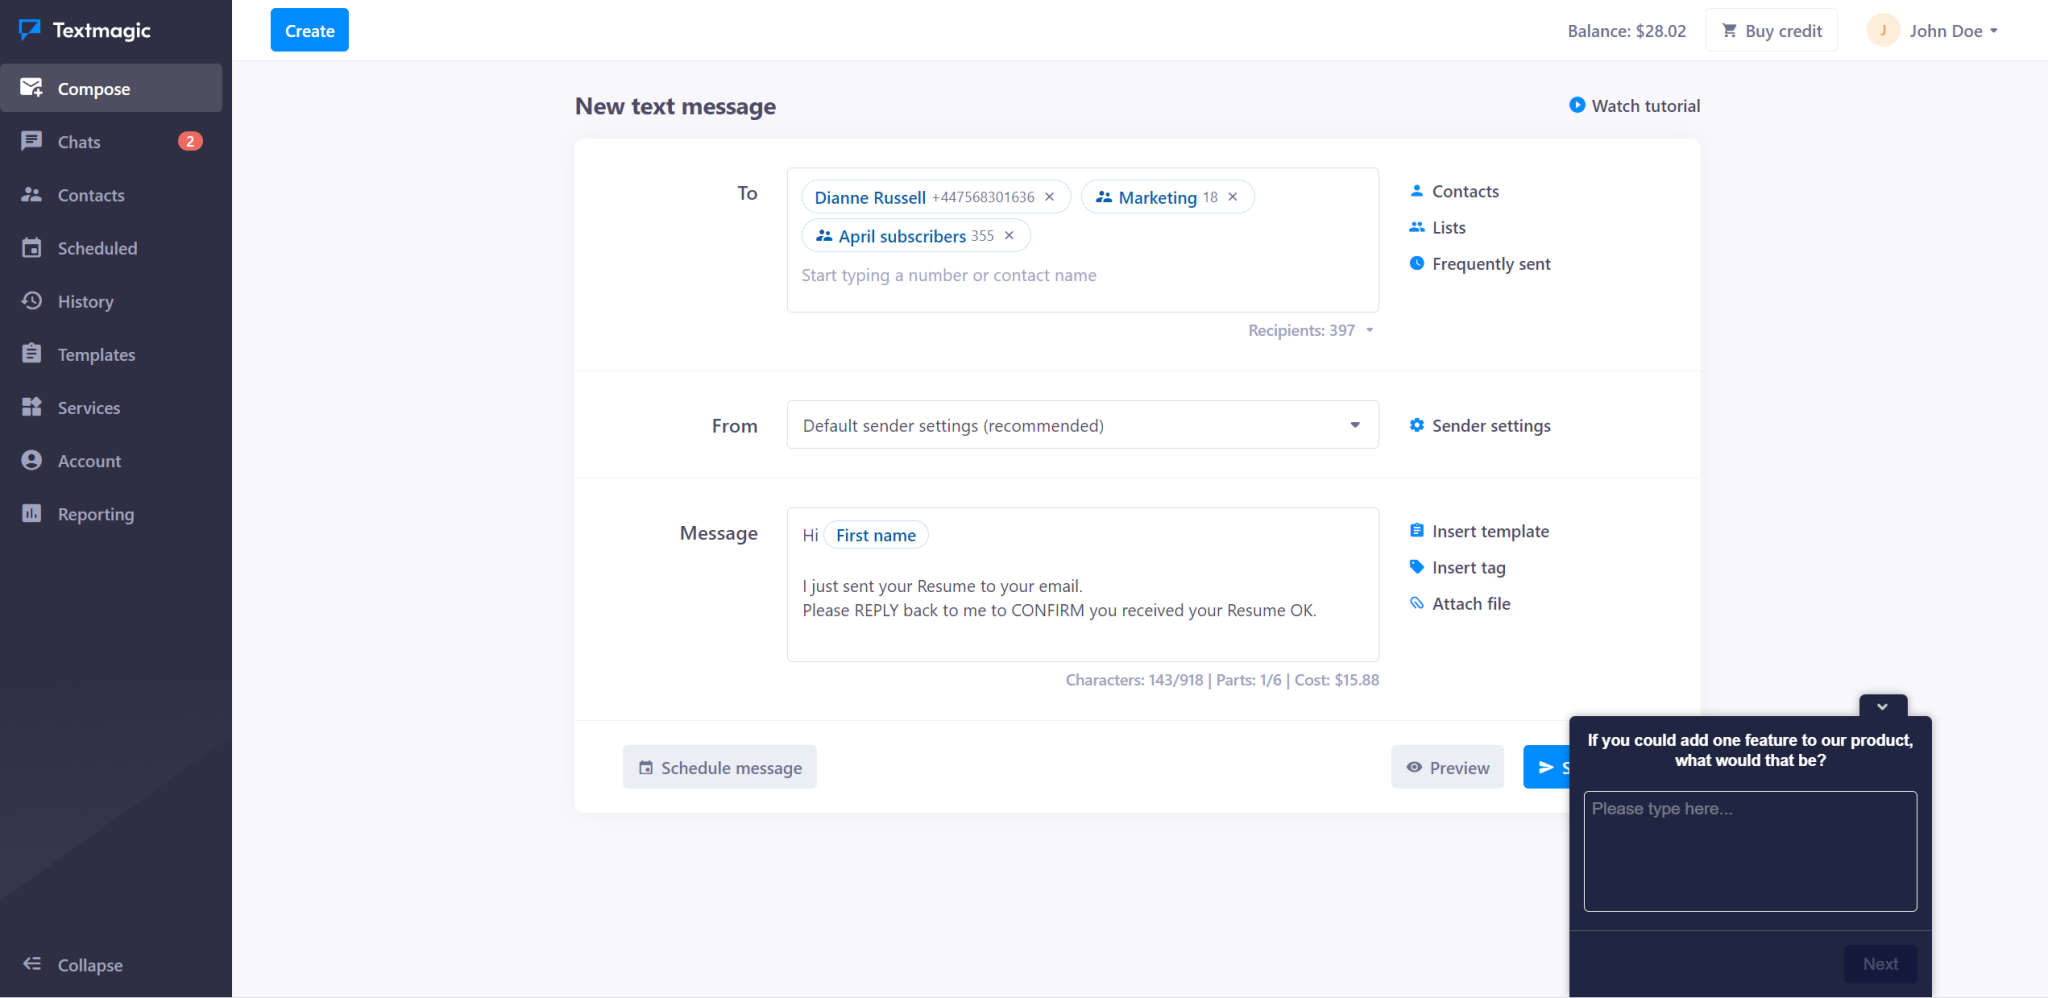Open the John Doe account menu
The height and width of the screenshot is (998, 2048).
point(1945,30)
